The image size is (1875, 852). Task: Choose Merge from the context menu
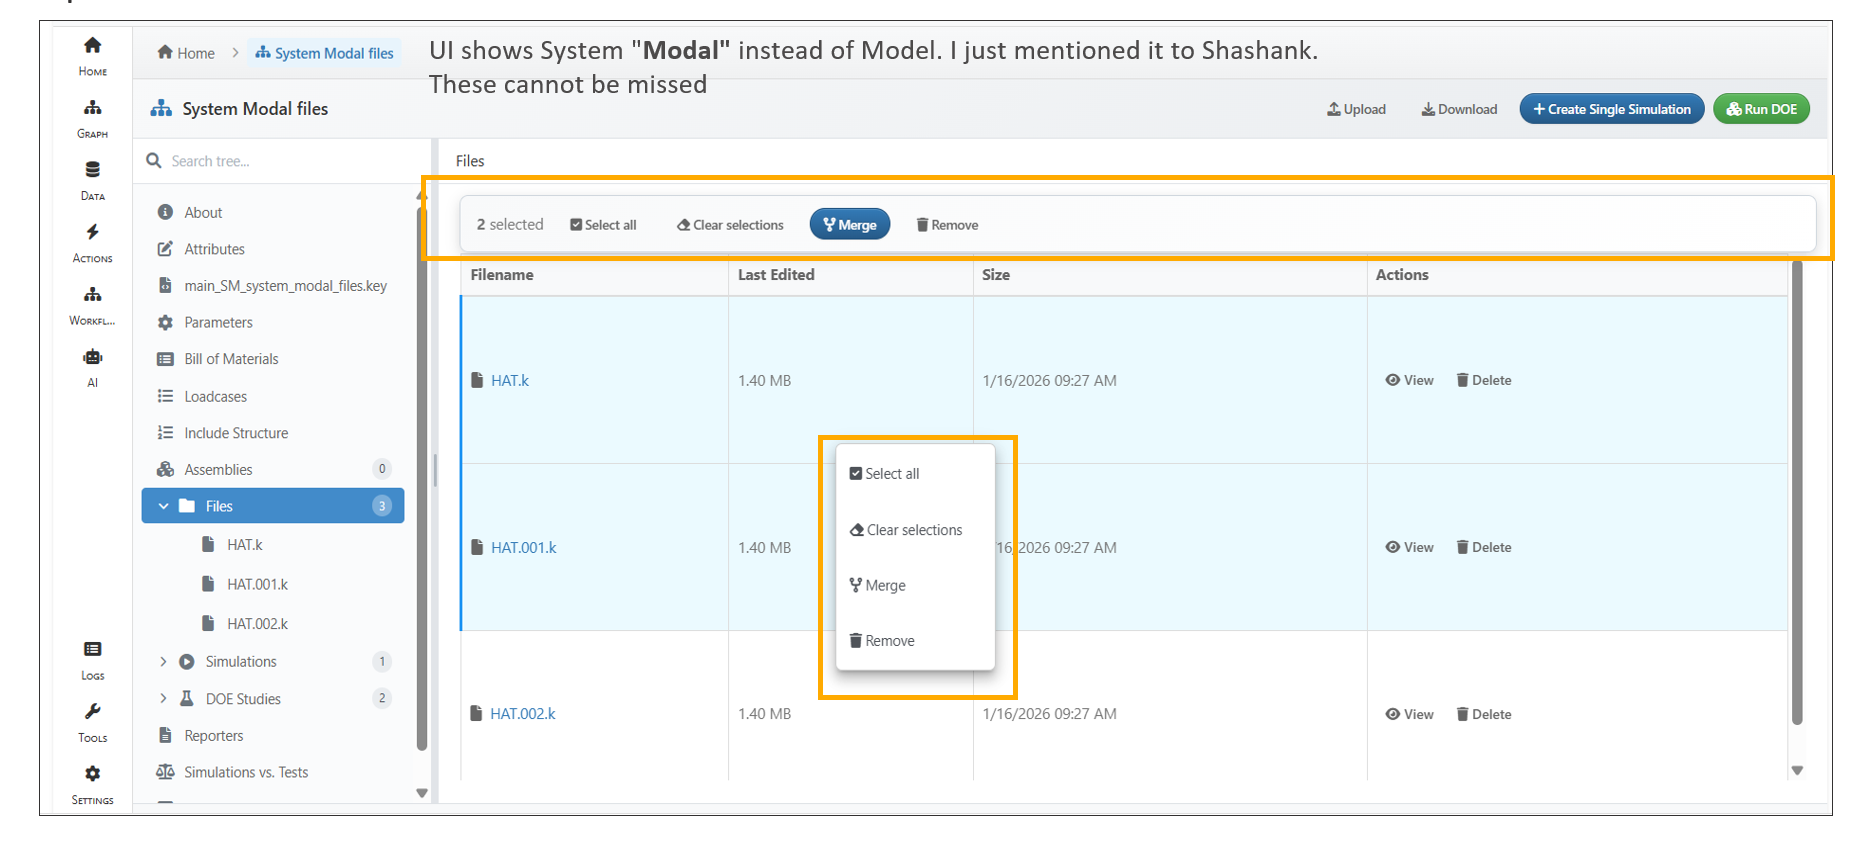coord(878,586)
